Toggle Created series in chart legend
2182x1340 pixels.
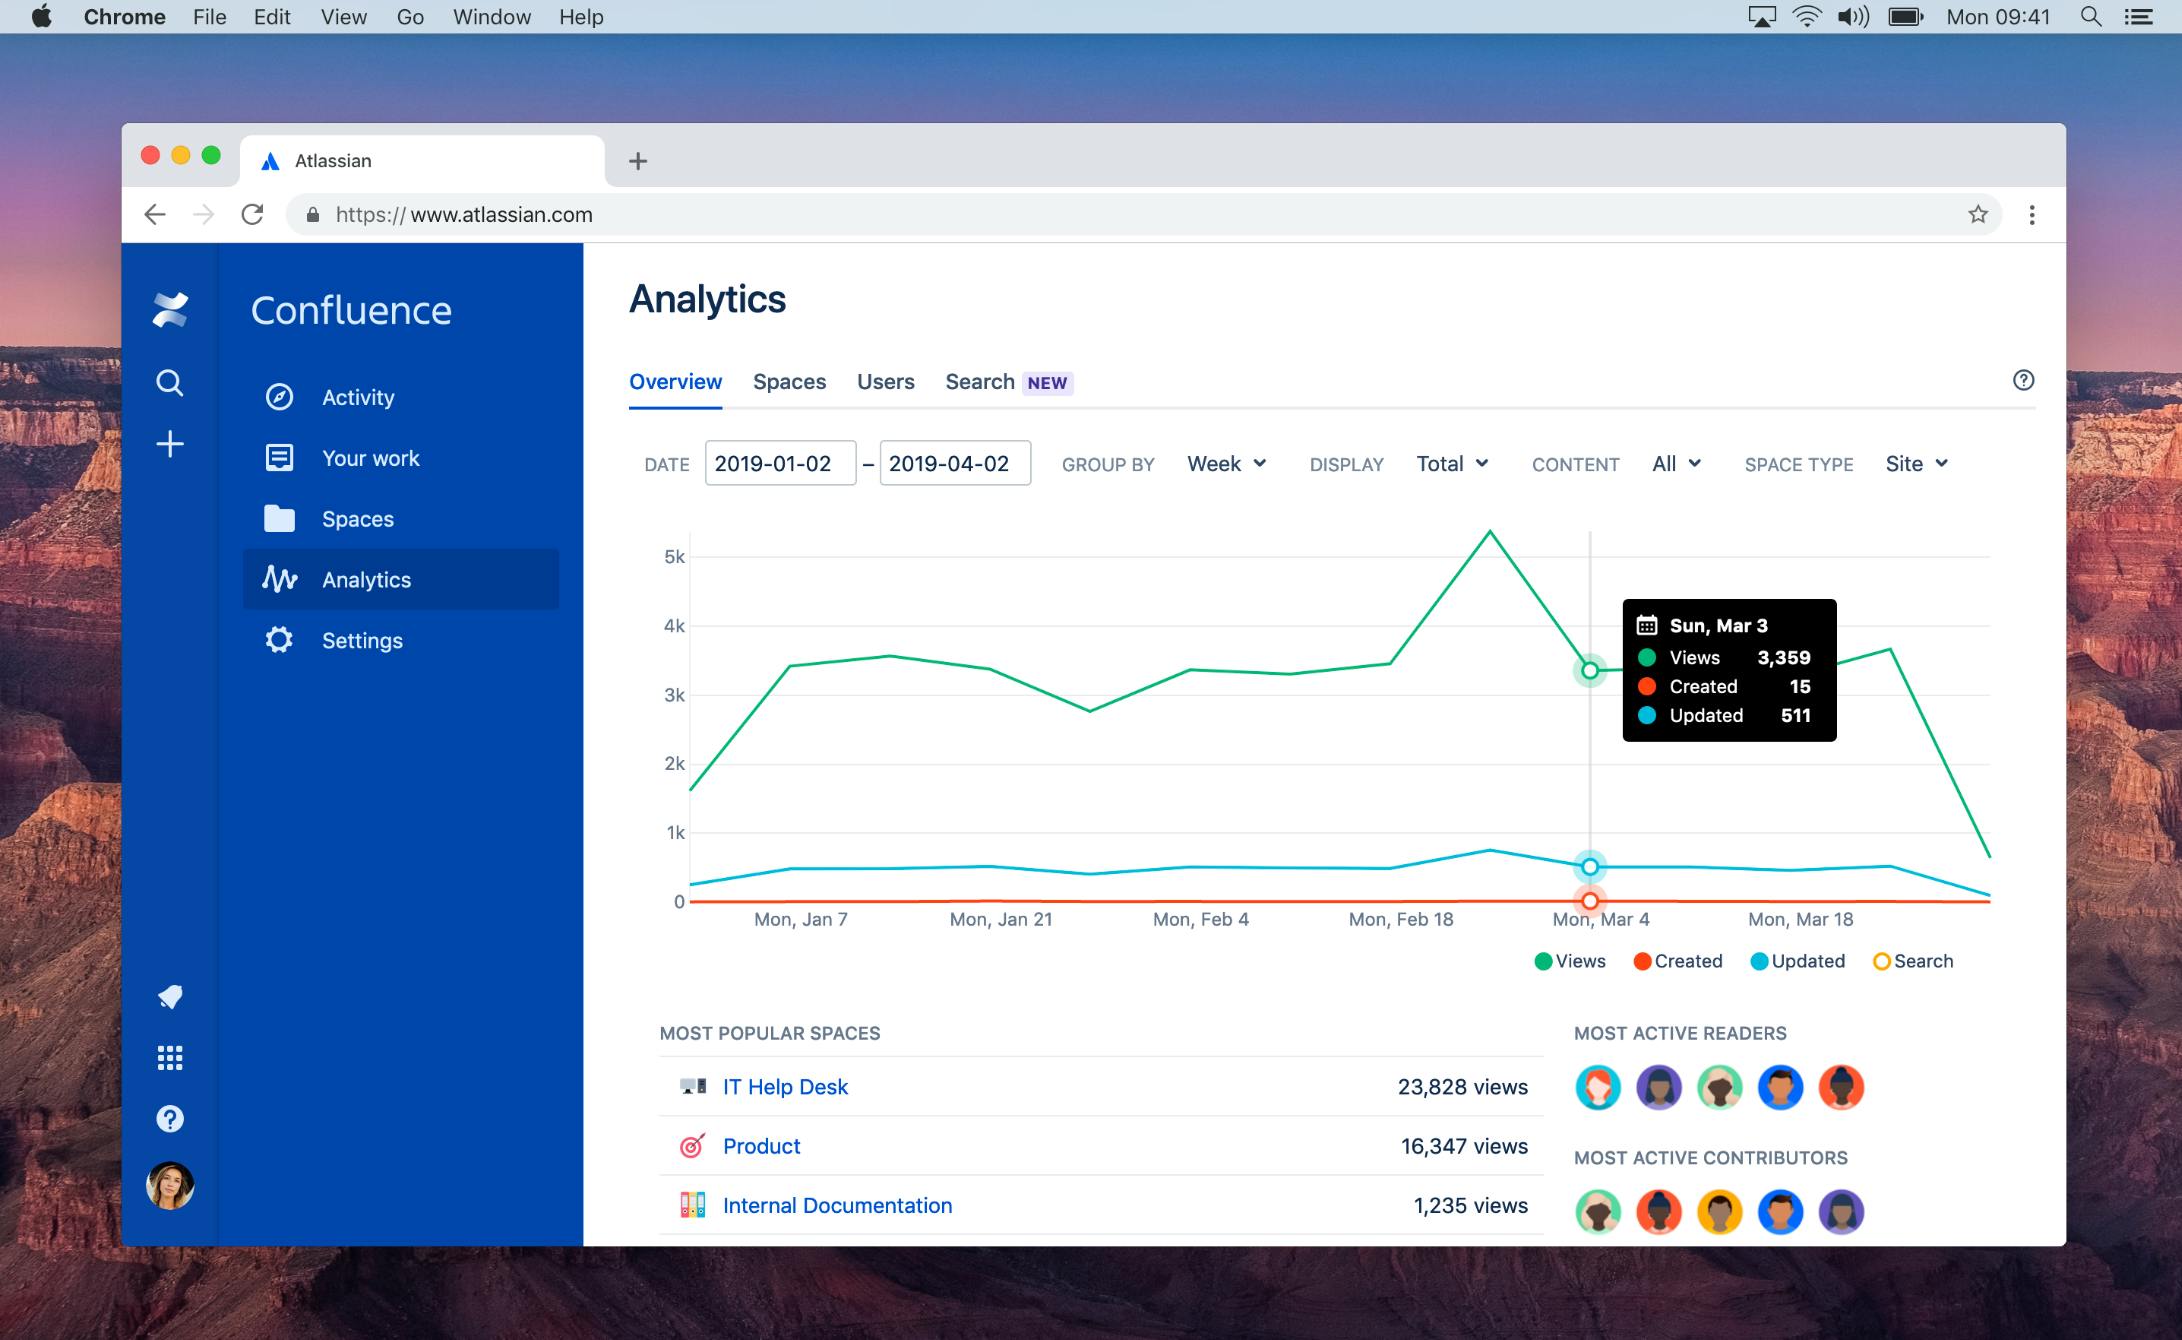pos(1678,961)
